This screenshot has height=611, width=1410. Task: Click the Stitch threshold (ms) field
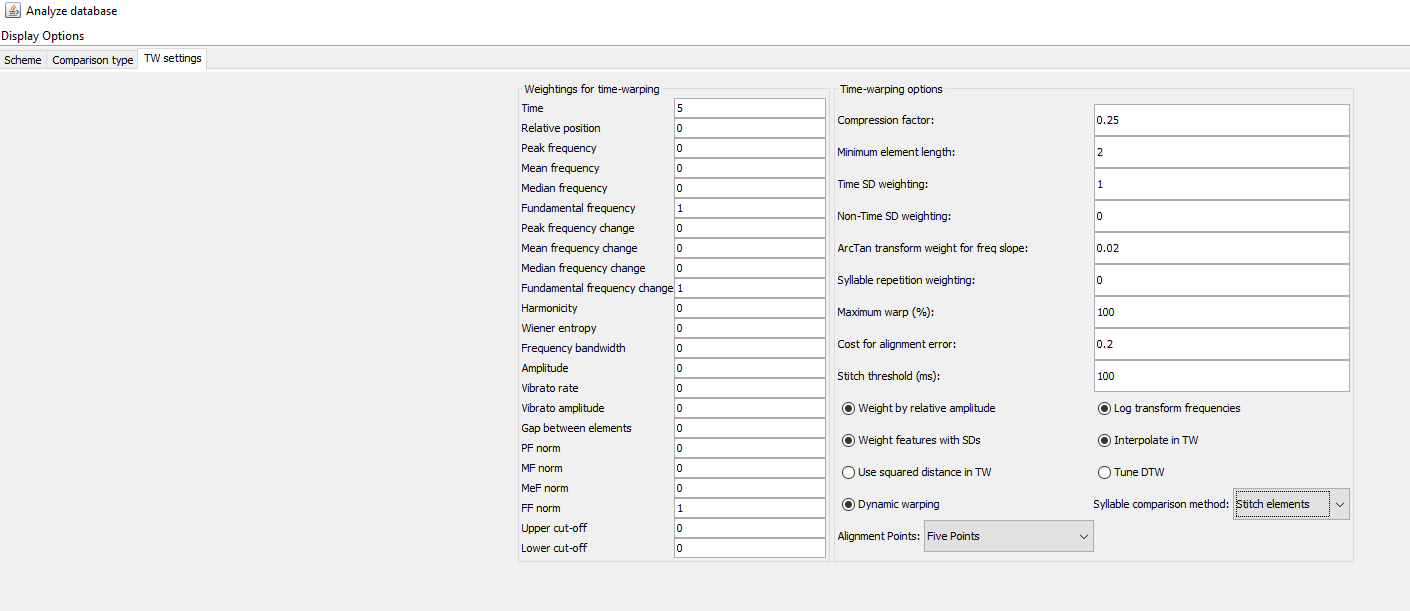[1221, 376]
